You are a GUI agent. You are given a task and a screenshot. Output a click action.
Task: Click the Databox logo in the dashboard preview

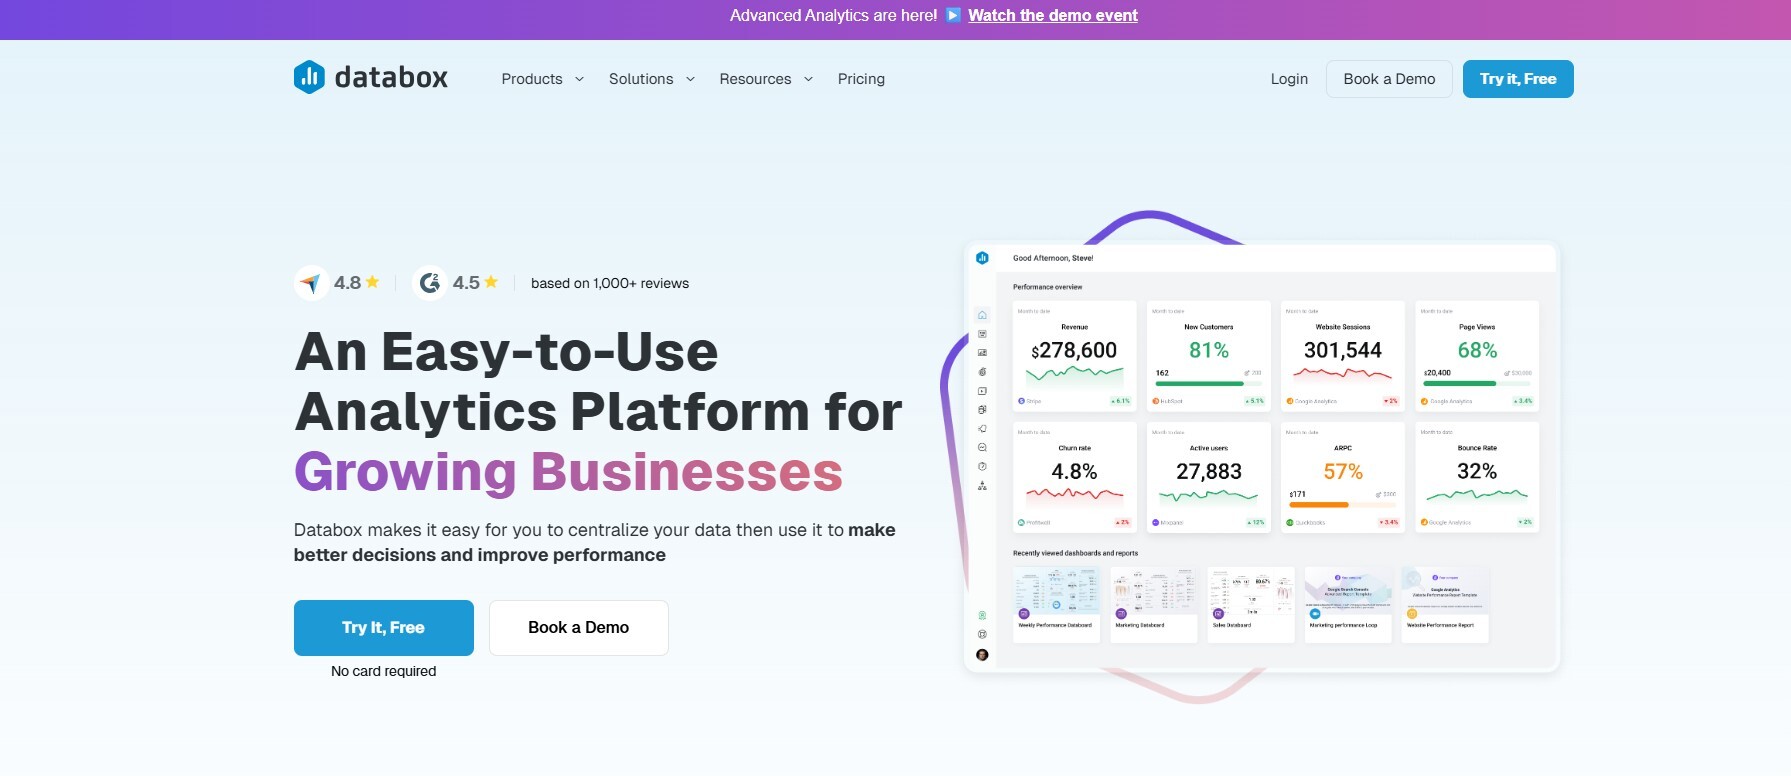[982, 258]
